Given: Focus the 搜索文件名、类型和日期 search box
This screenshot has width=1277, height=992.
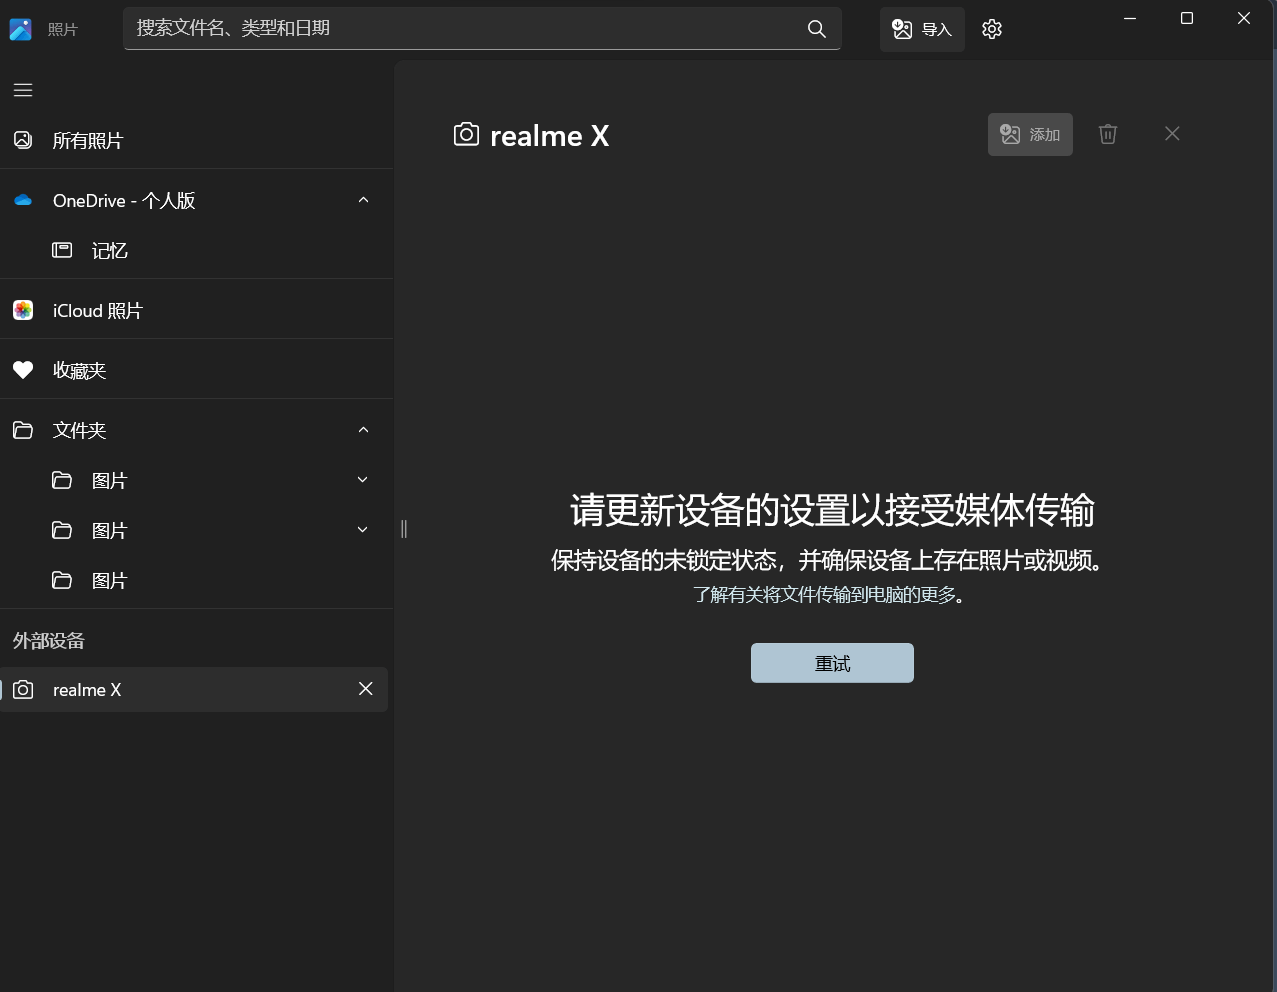Looking at the screenshot, I should click(482, 29).
